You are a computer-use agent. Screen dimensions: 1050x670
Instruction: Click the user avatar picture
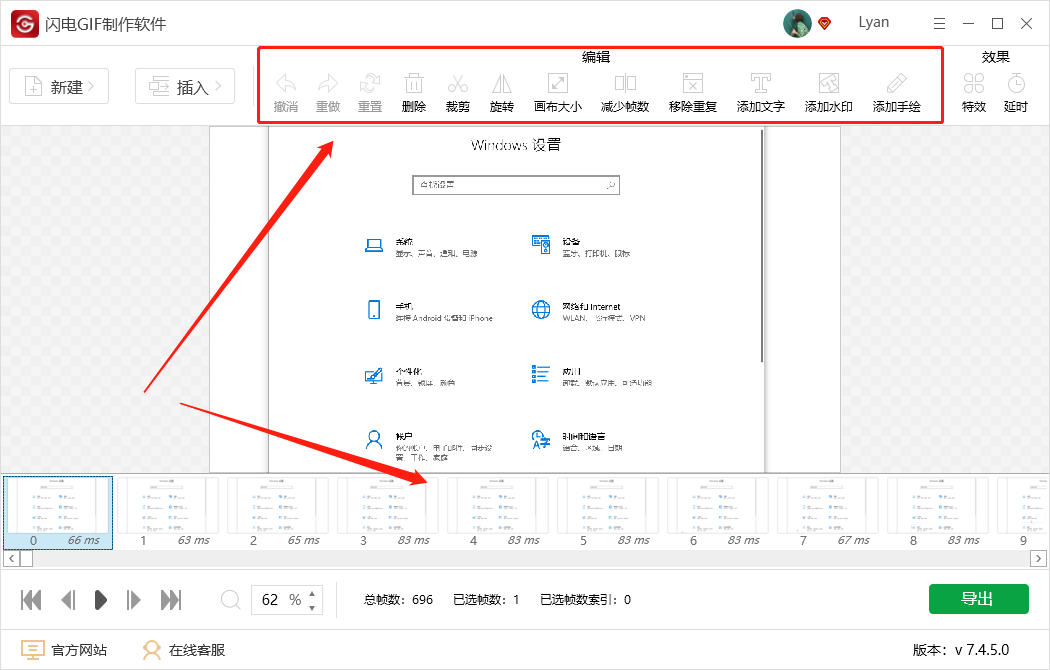(x=797, y=23)
